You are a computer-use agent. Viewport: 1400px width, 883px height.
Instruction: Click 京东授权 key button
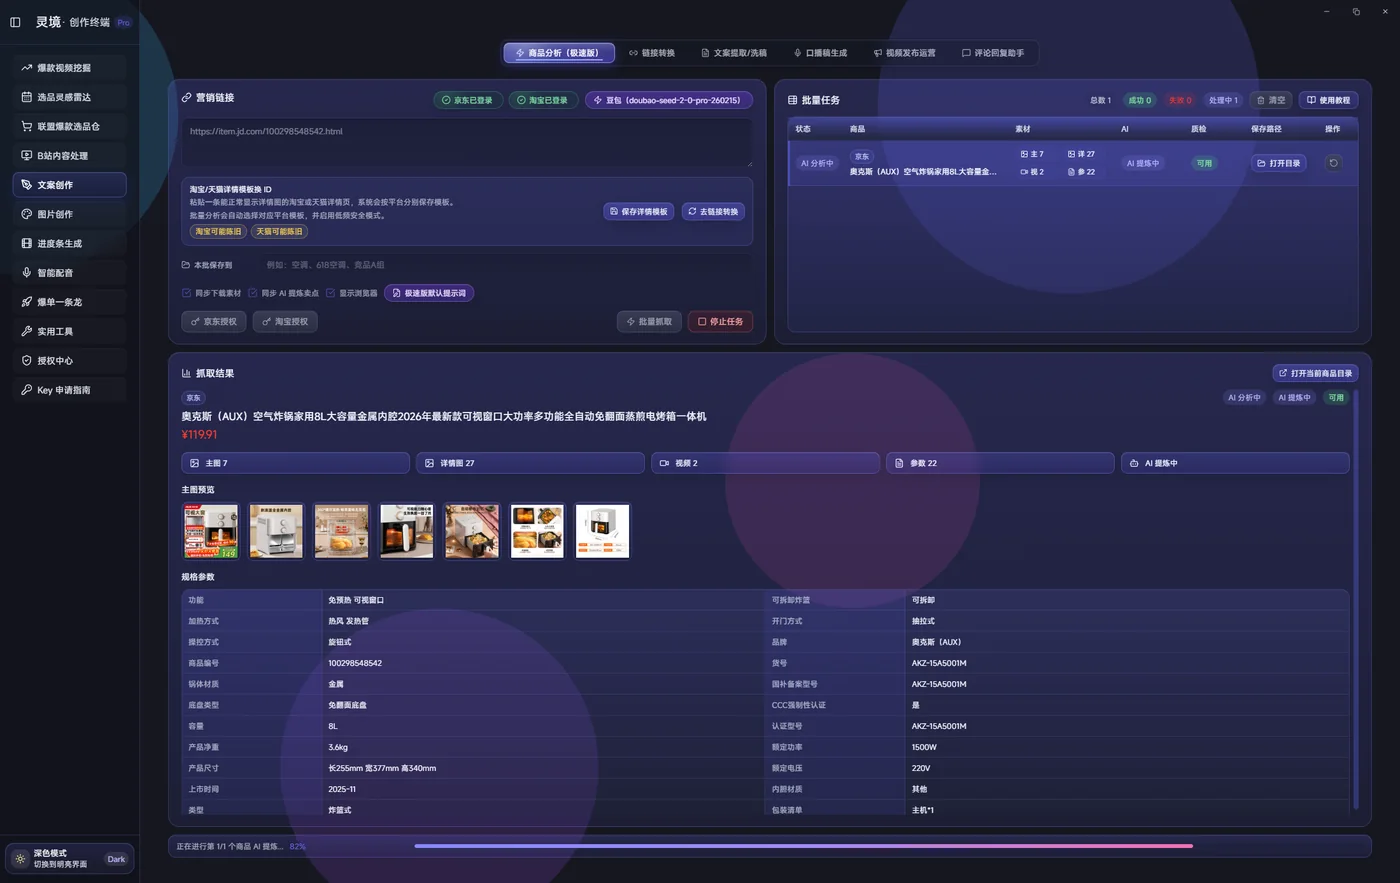[x=214, y=322]
